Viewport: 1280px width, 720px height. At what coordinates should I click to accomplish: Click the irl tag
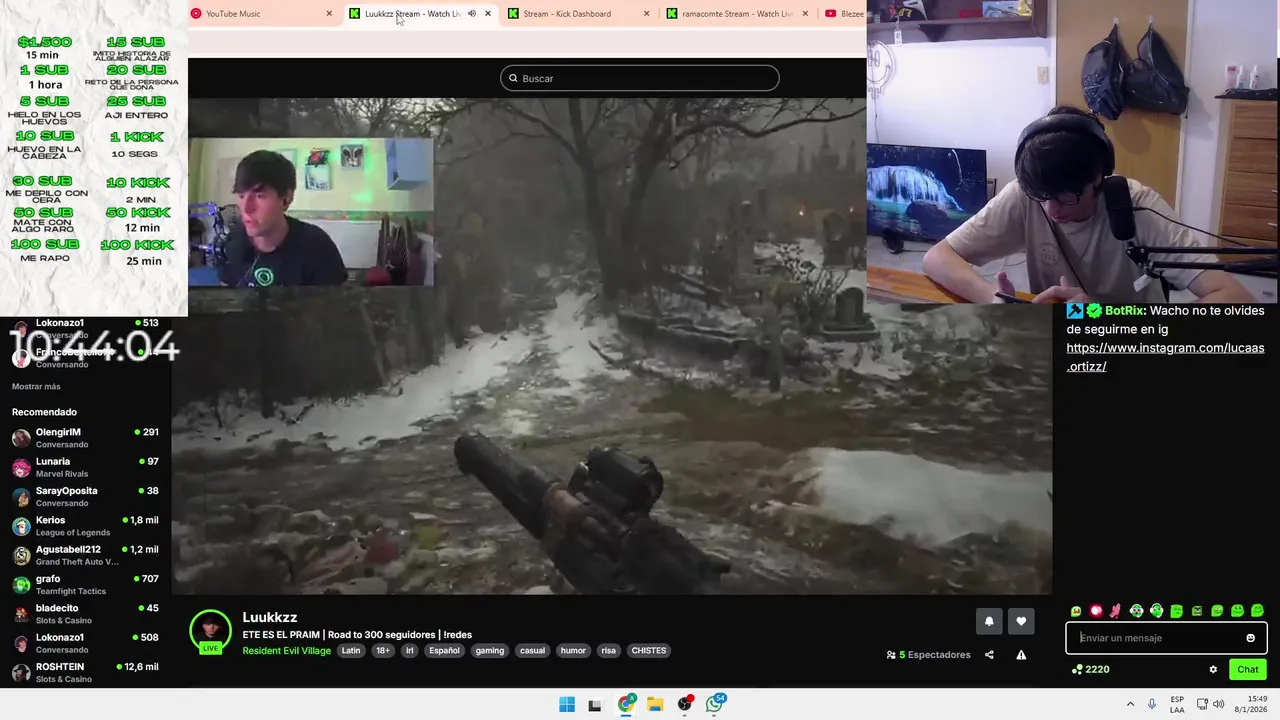[x=409, y=650]
